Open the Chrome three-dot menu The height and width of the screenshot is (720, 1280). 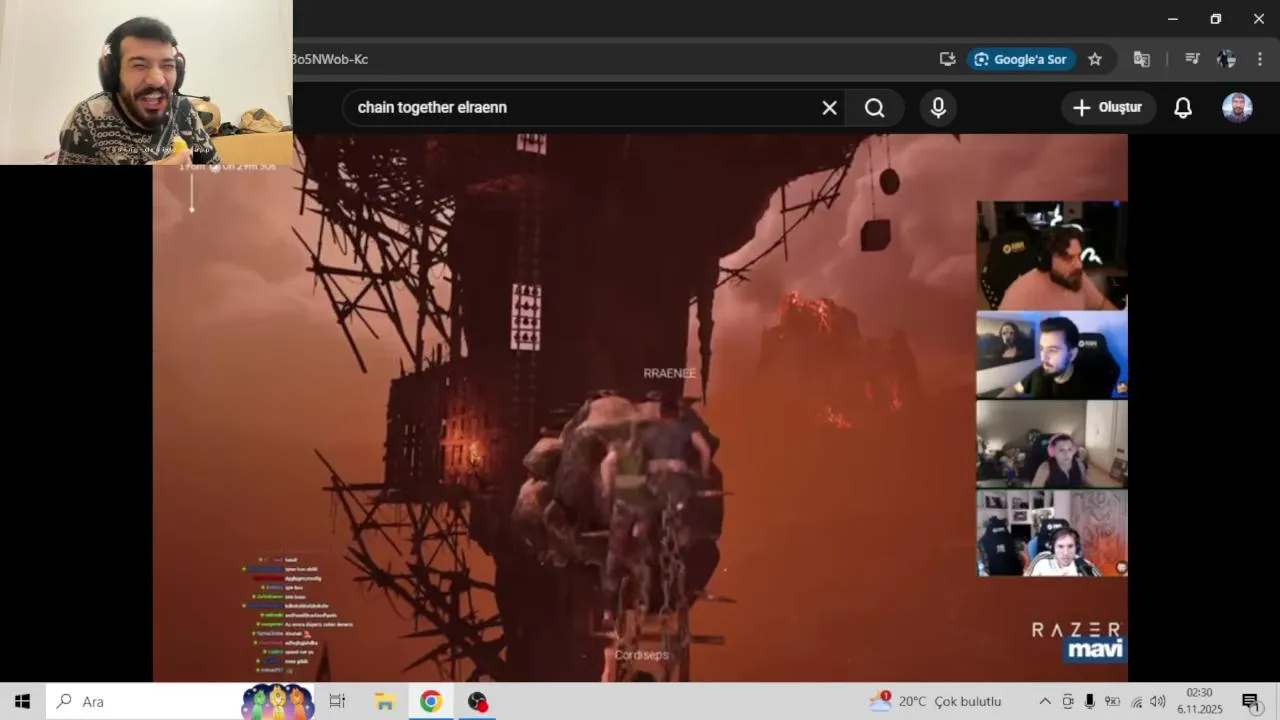coord(1259,59)
